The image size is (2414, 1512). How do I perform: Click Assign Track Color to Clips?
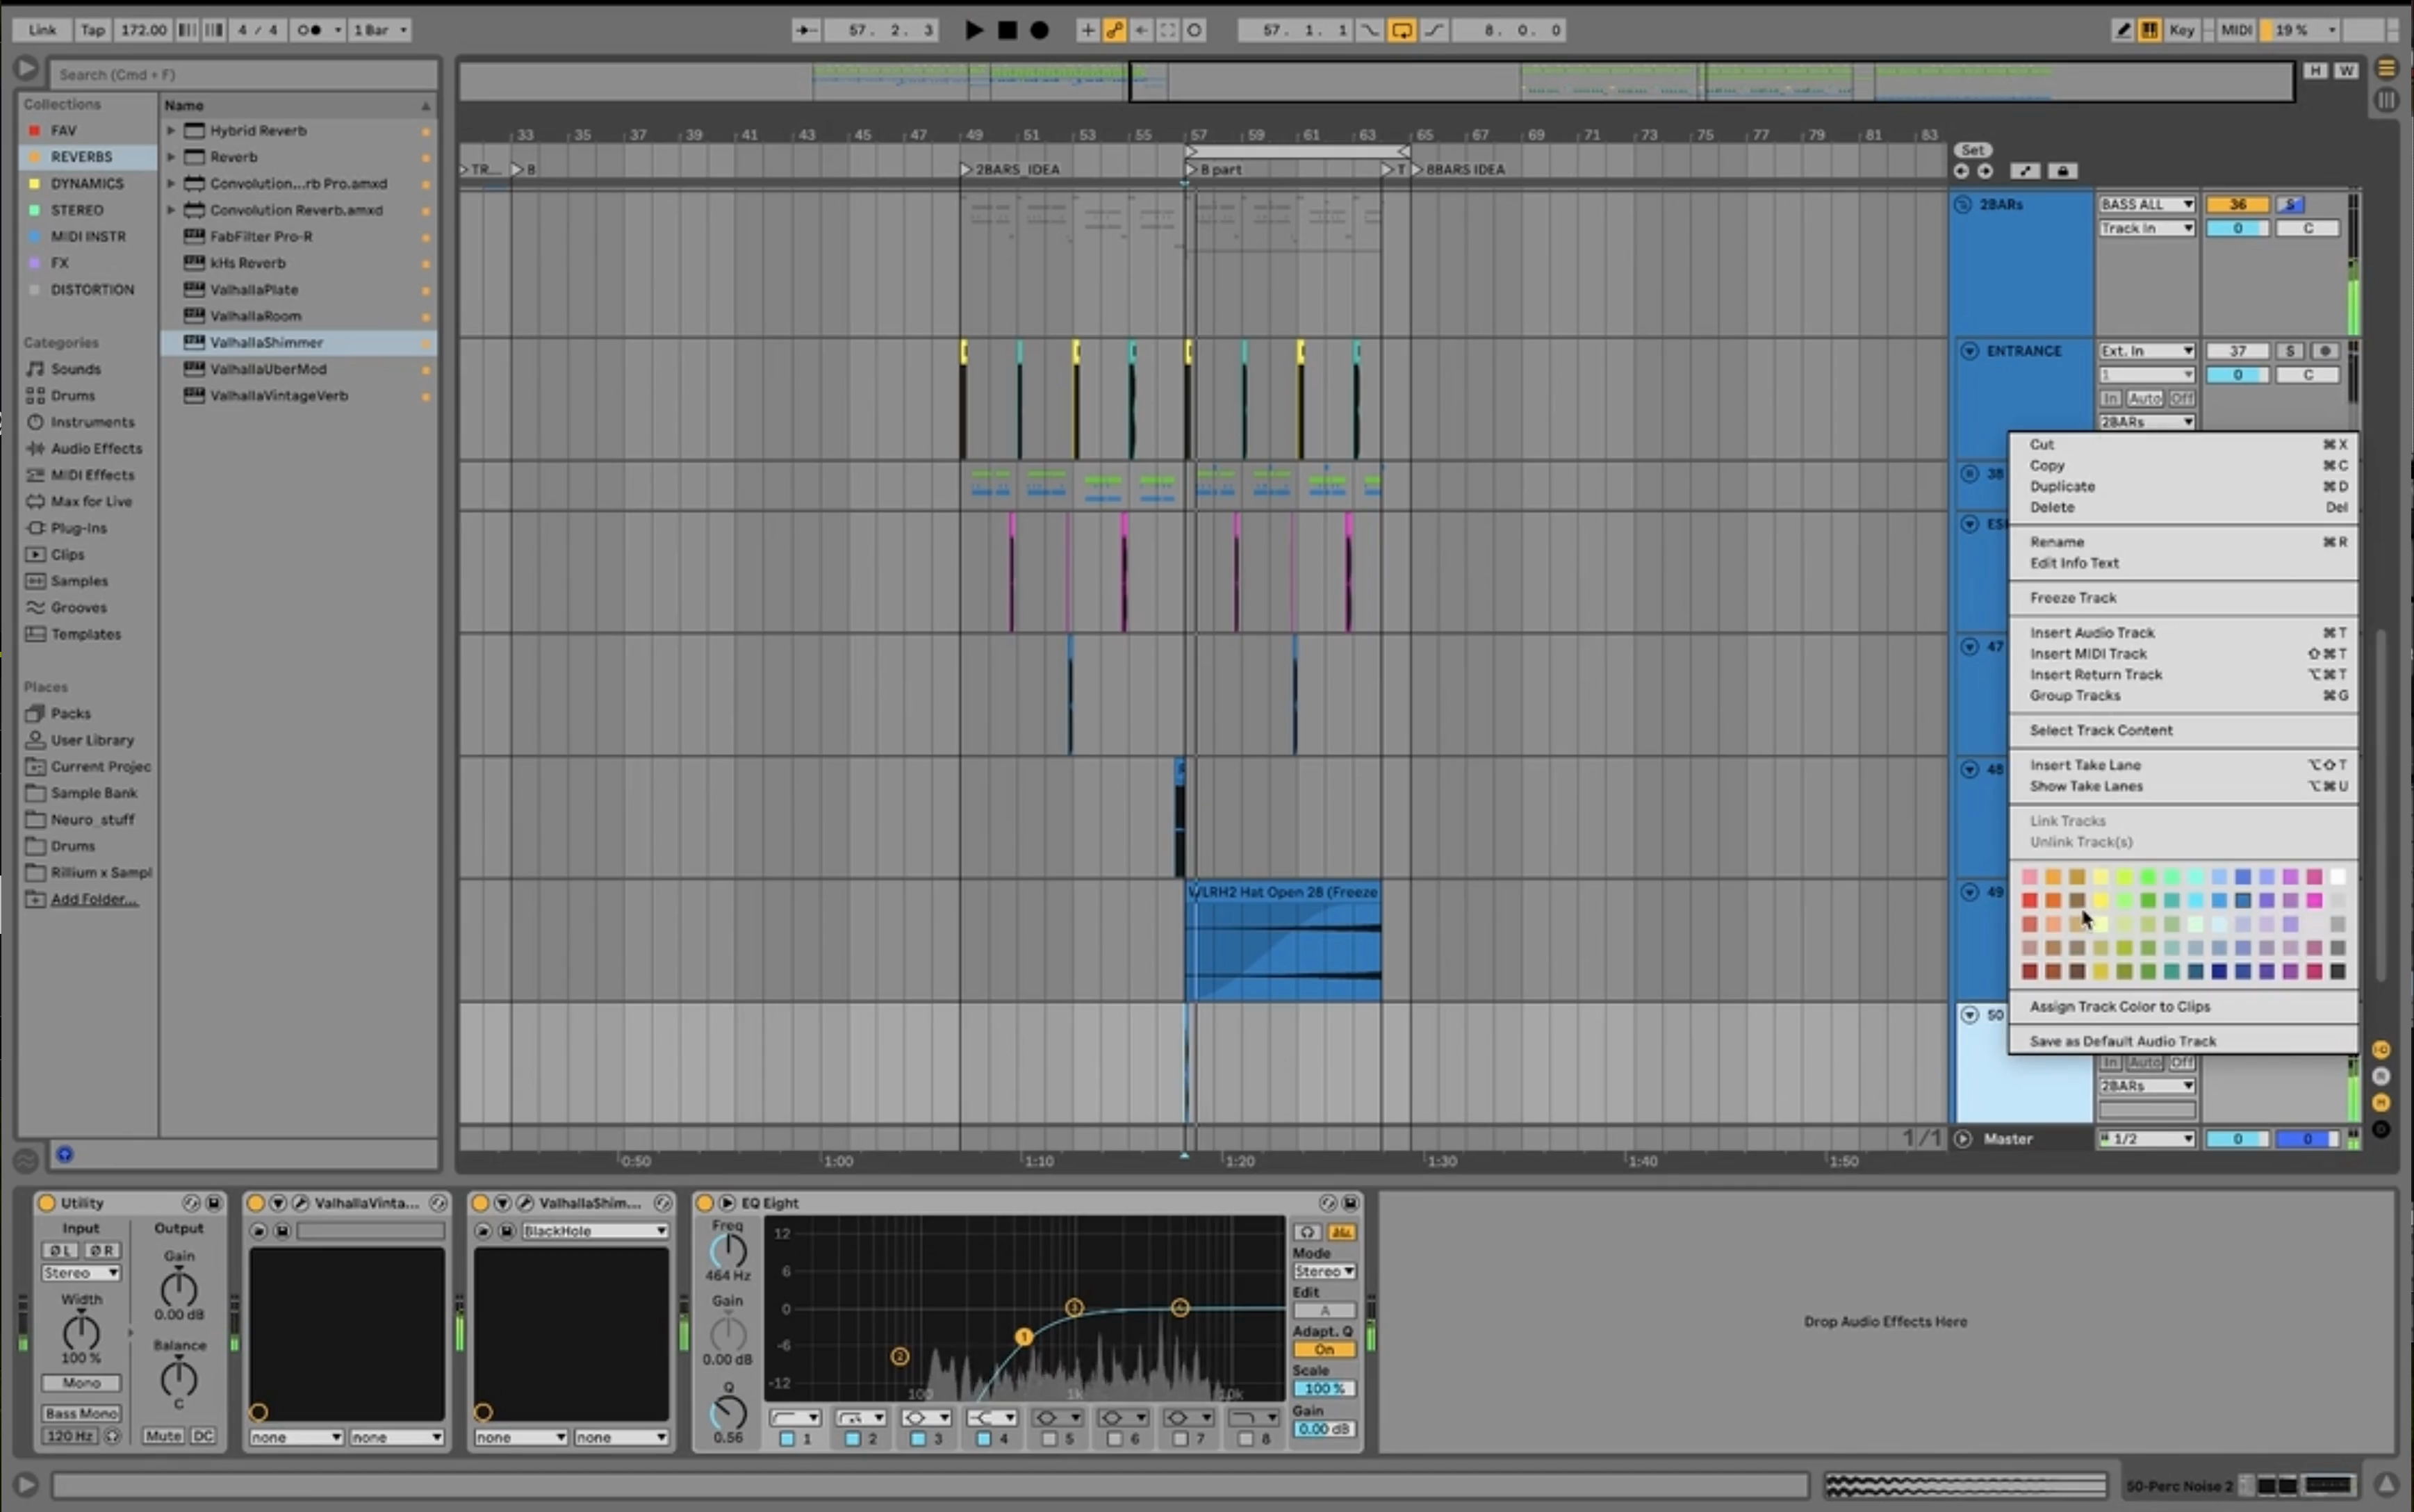click(2183, 1007)
